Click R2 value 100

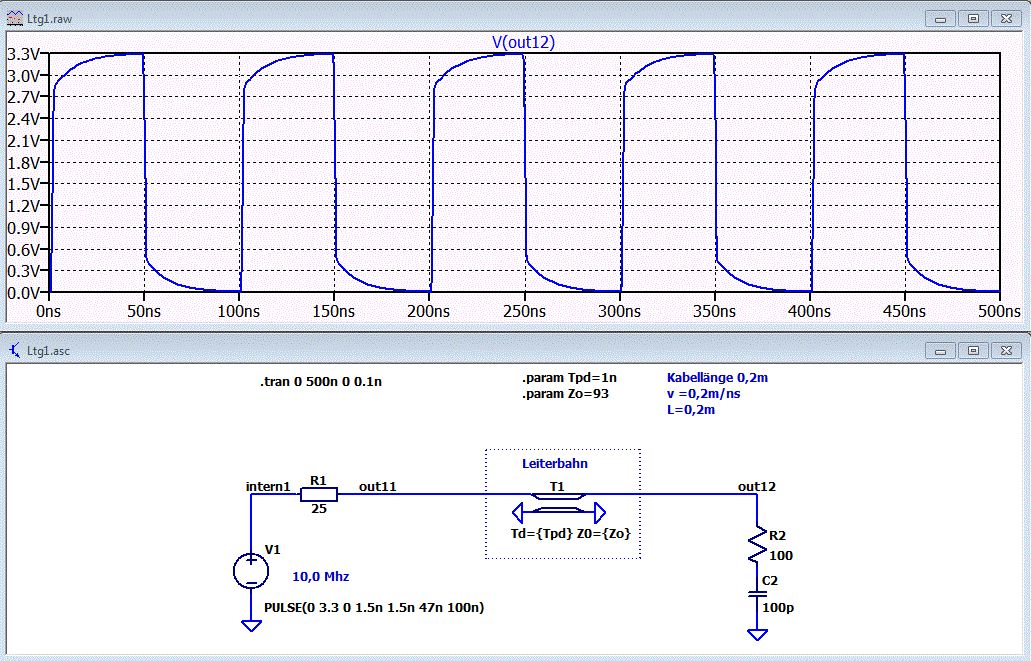click(x=781, y=556)
